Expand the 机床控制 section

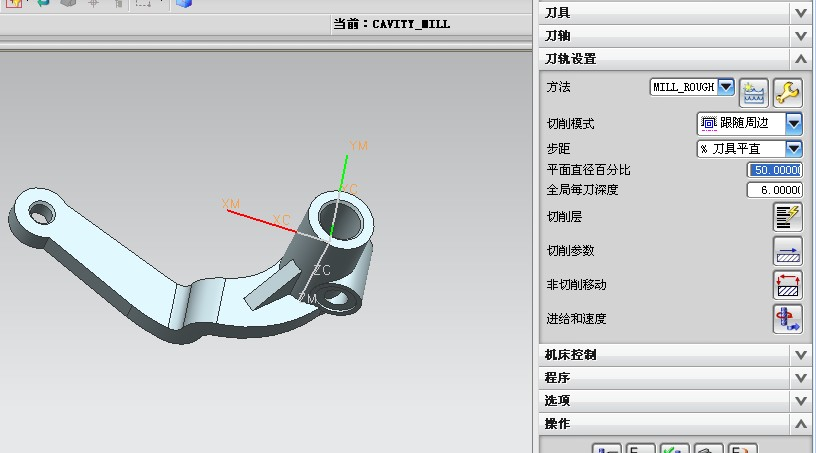pyautogui.click(x=675, y=355)
